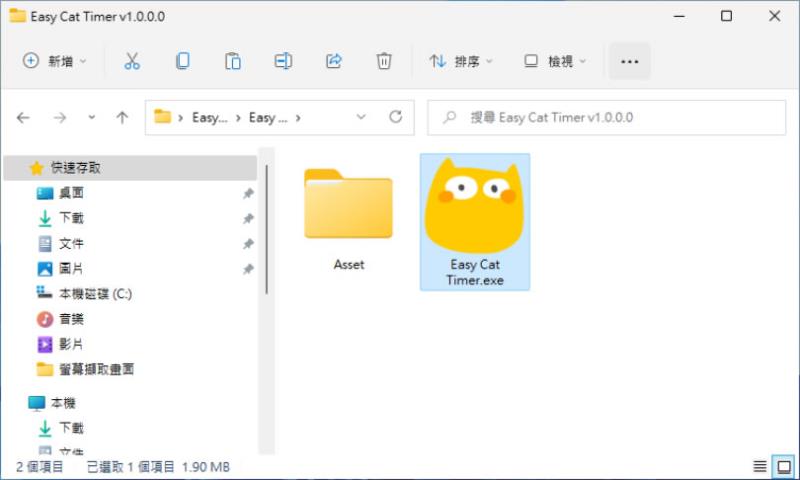Click the first 'Easy...' breadcrumb segment
The height and width of the screenshot is (480, 800).
pyautogui.click(x=210, y=118)
